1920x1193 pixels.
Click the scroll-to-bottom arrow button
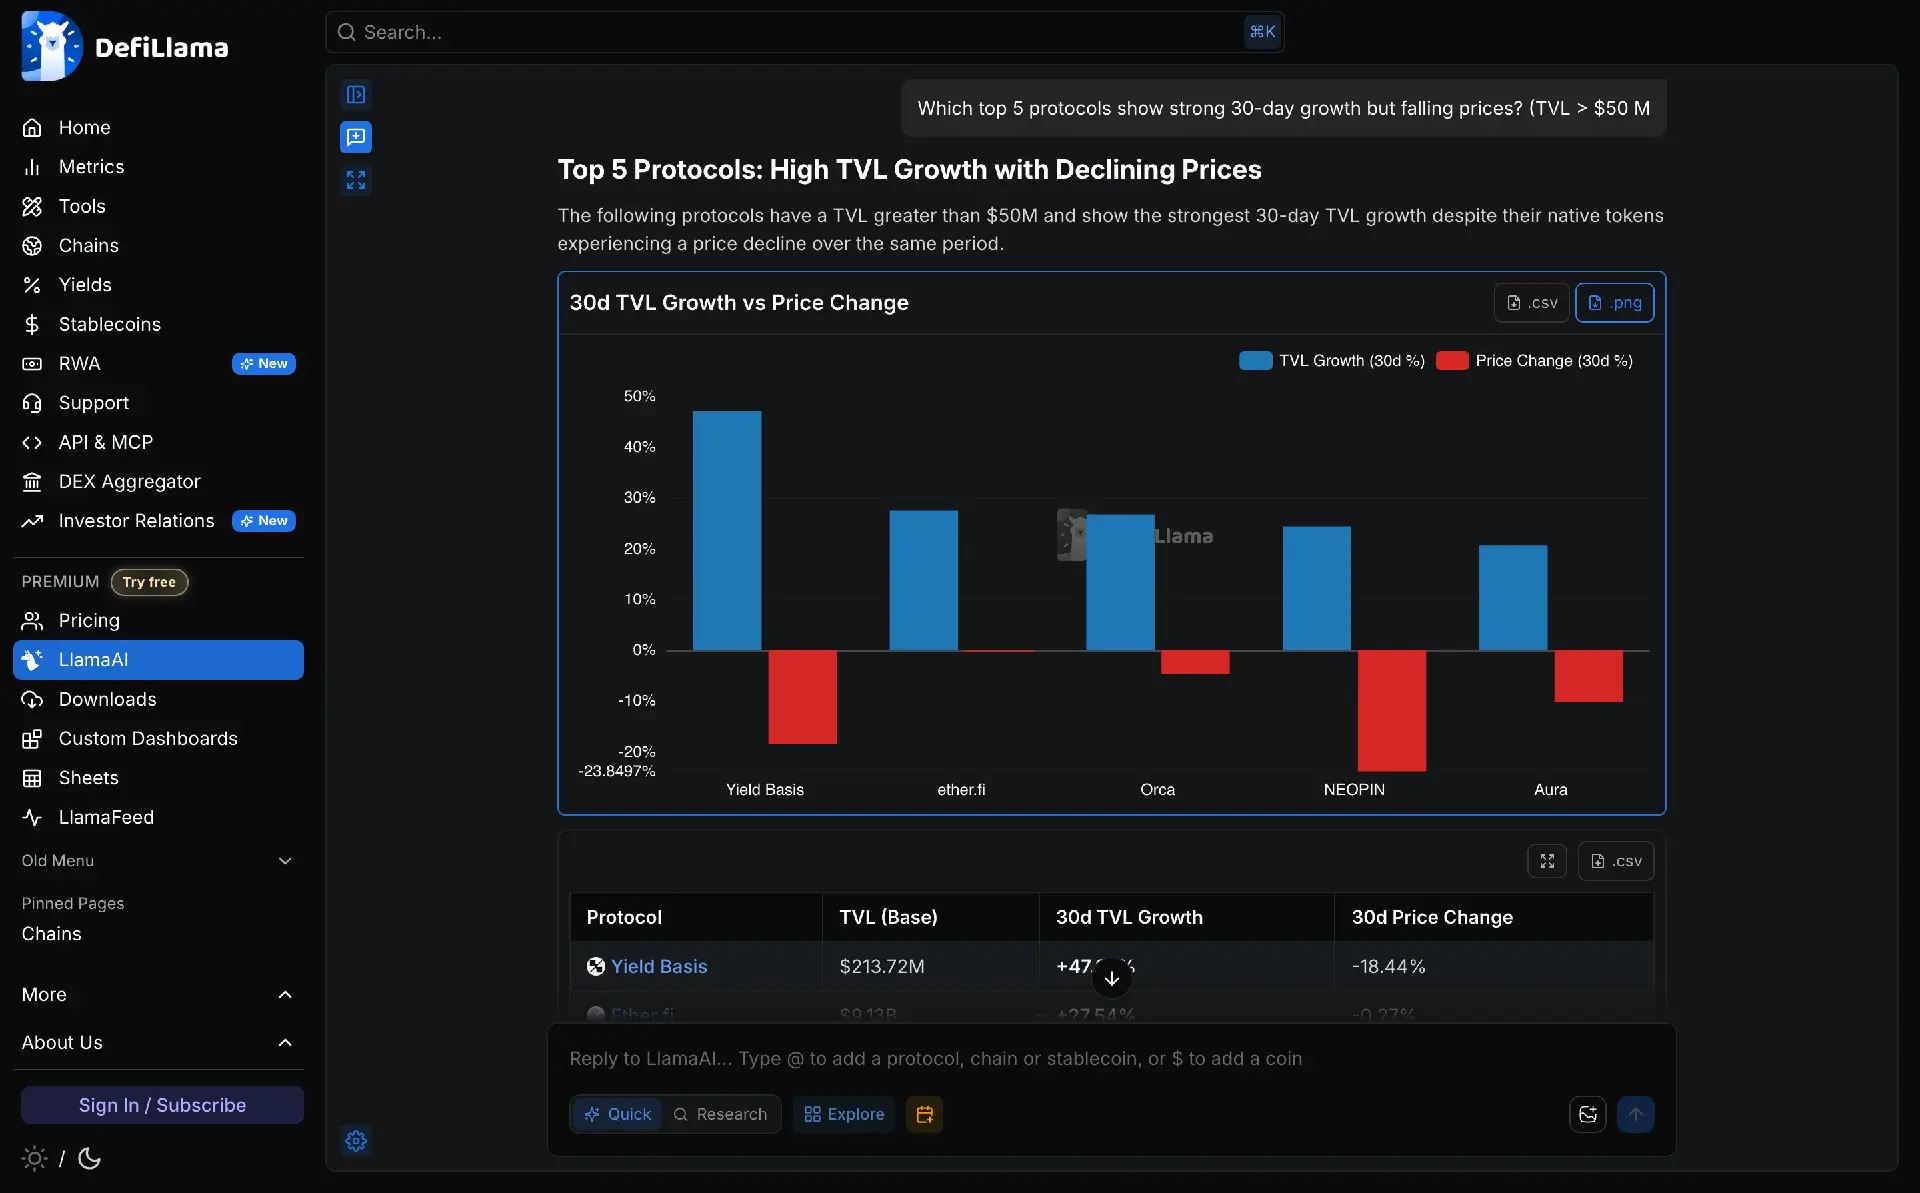pos(1112,978)
